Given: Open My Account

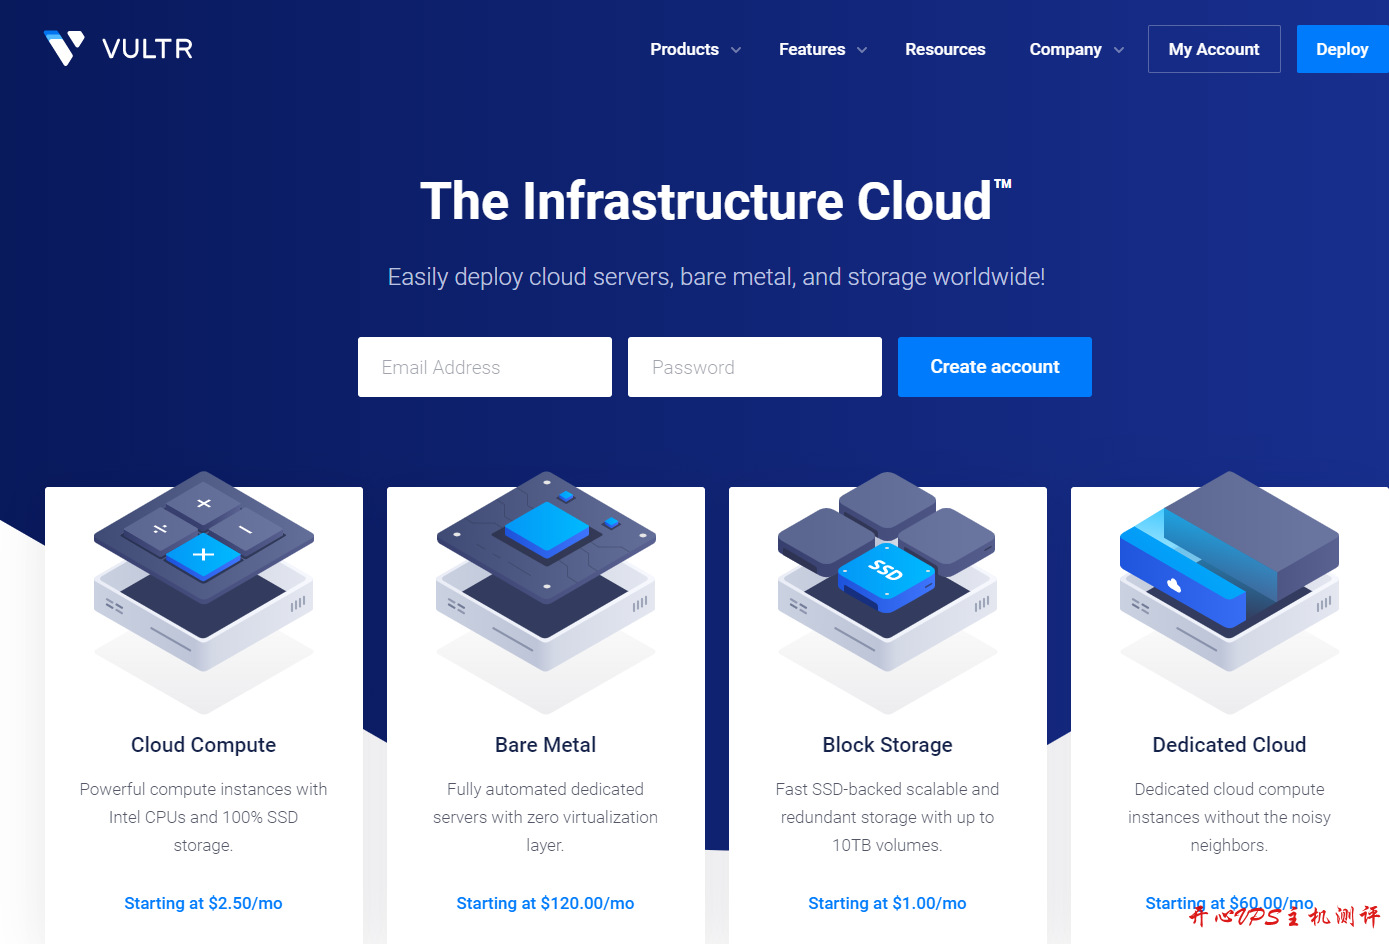Looking at the screenshot, I should [x=1213, y=48].
